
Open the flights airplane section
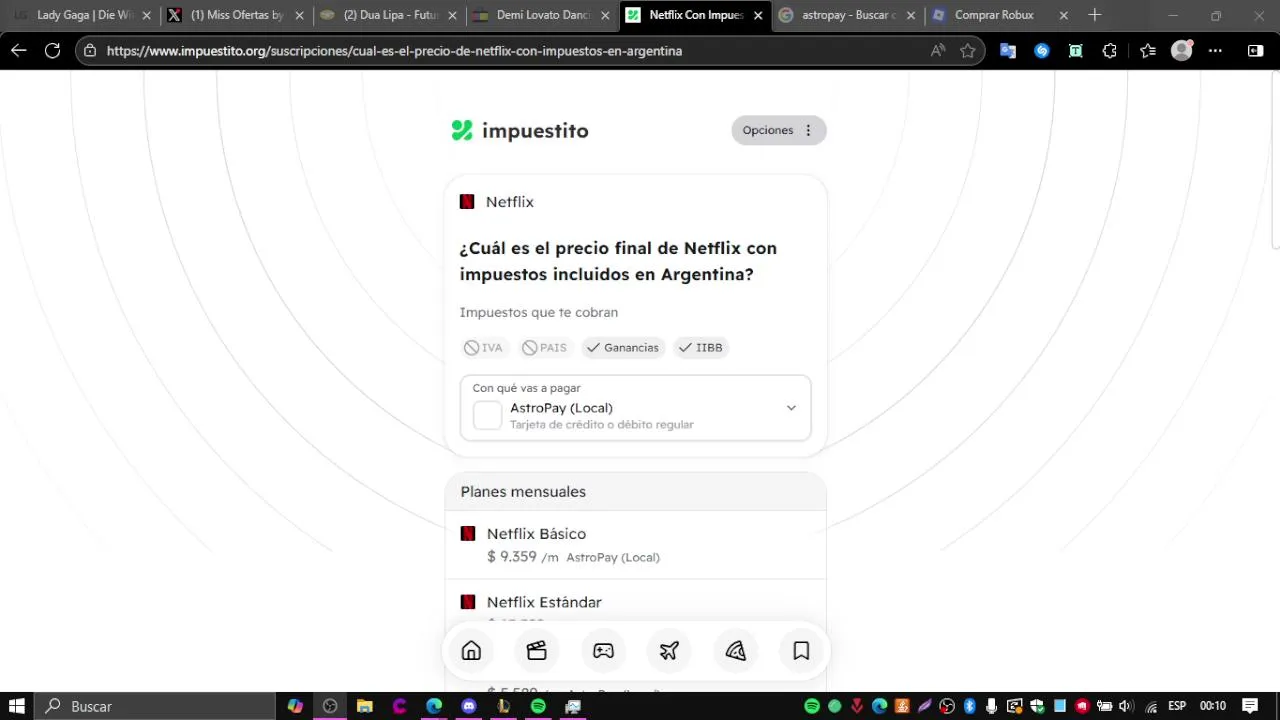pyautogui.click(x=669, y=651)
